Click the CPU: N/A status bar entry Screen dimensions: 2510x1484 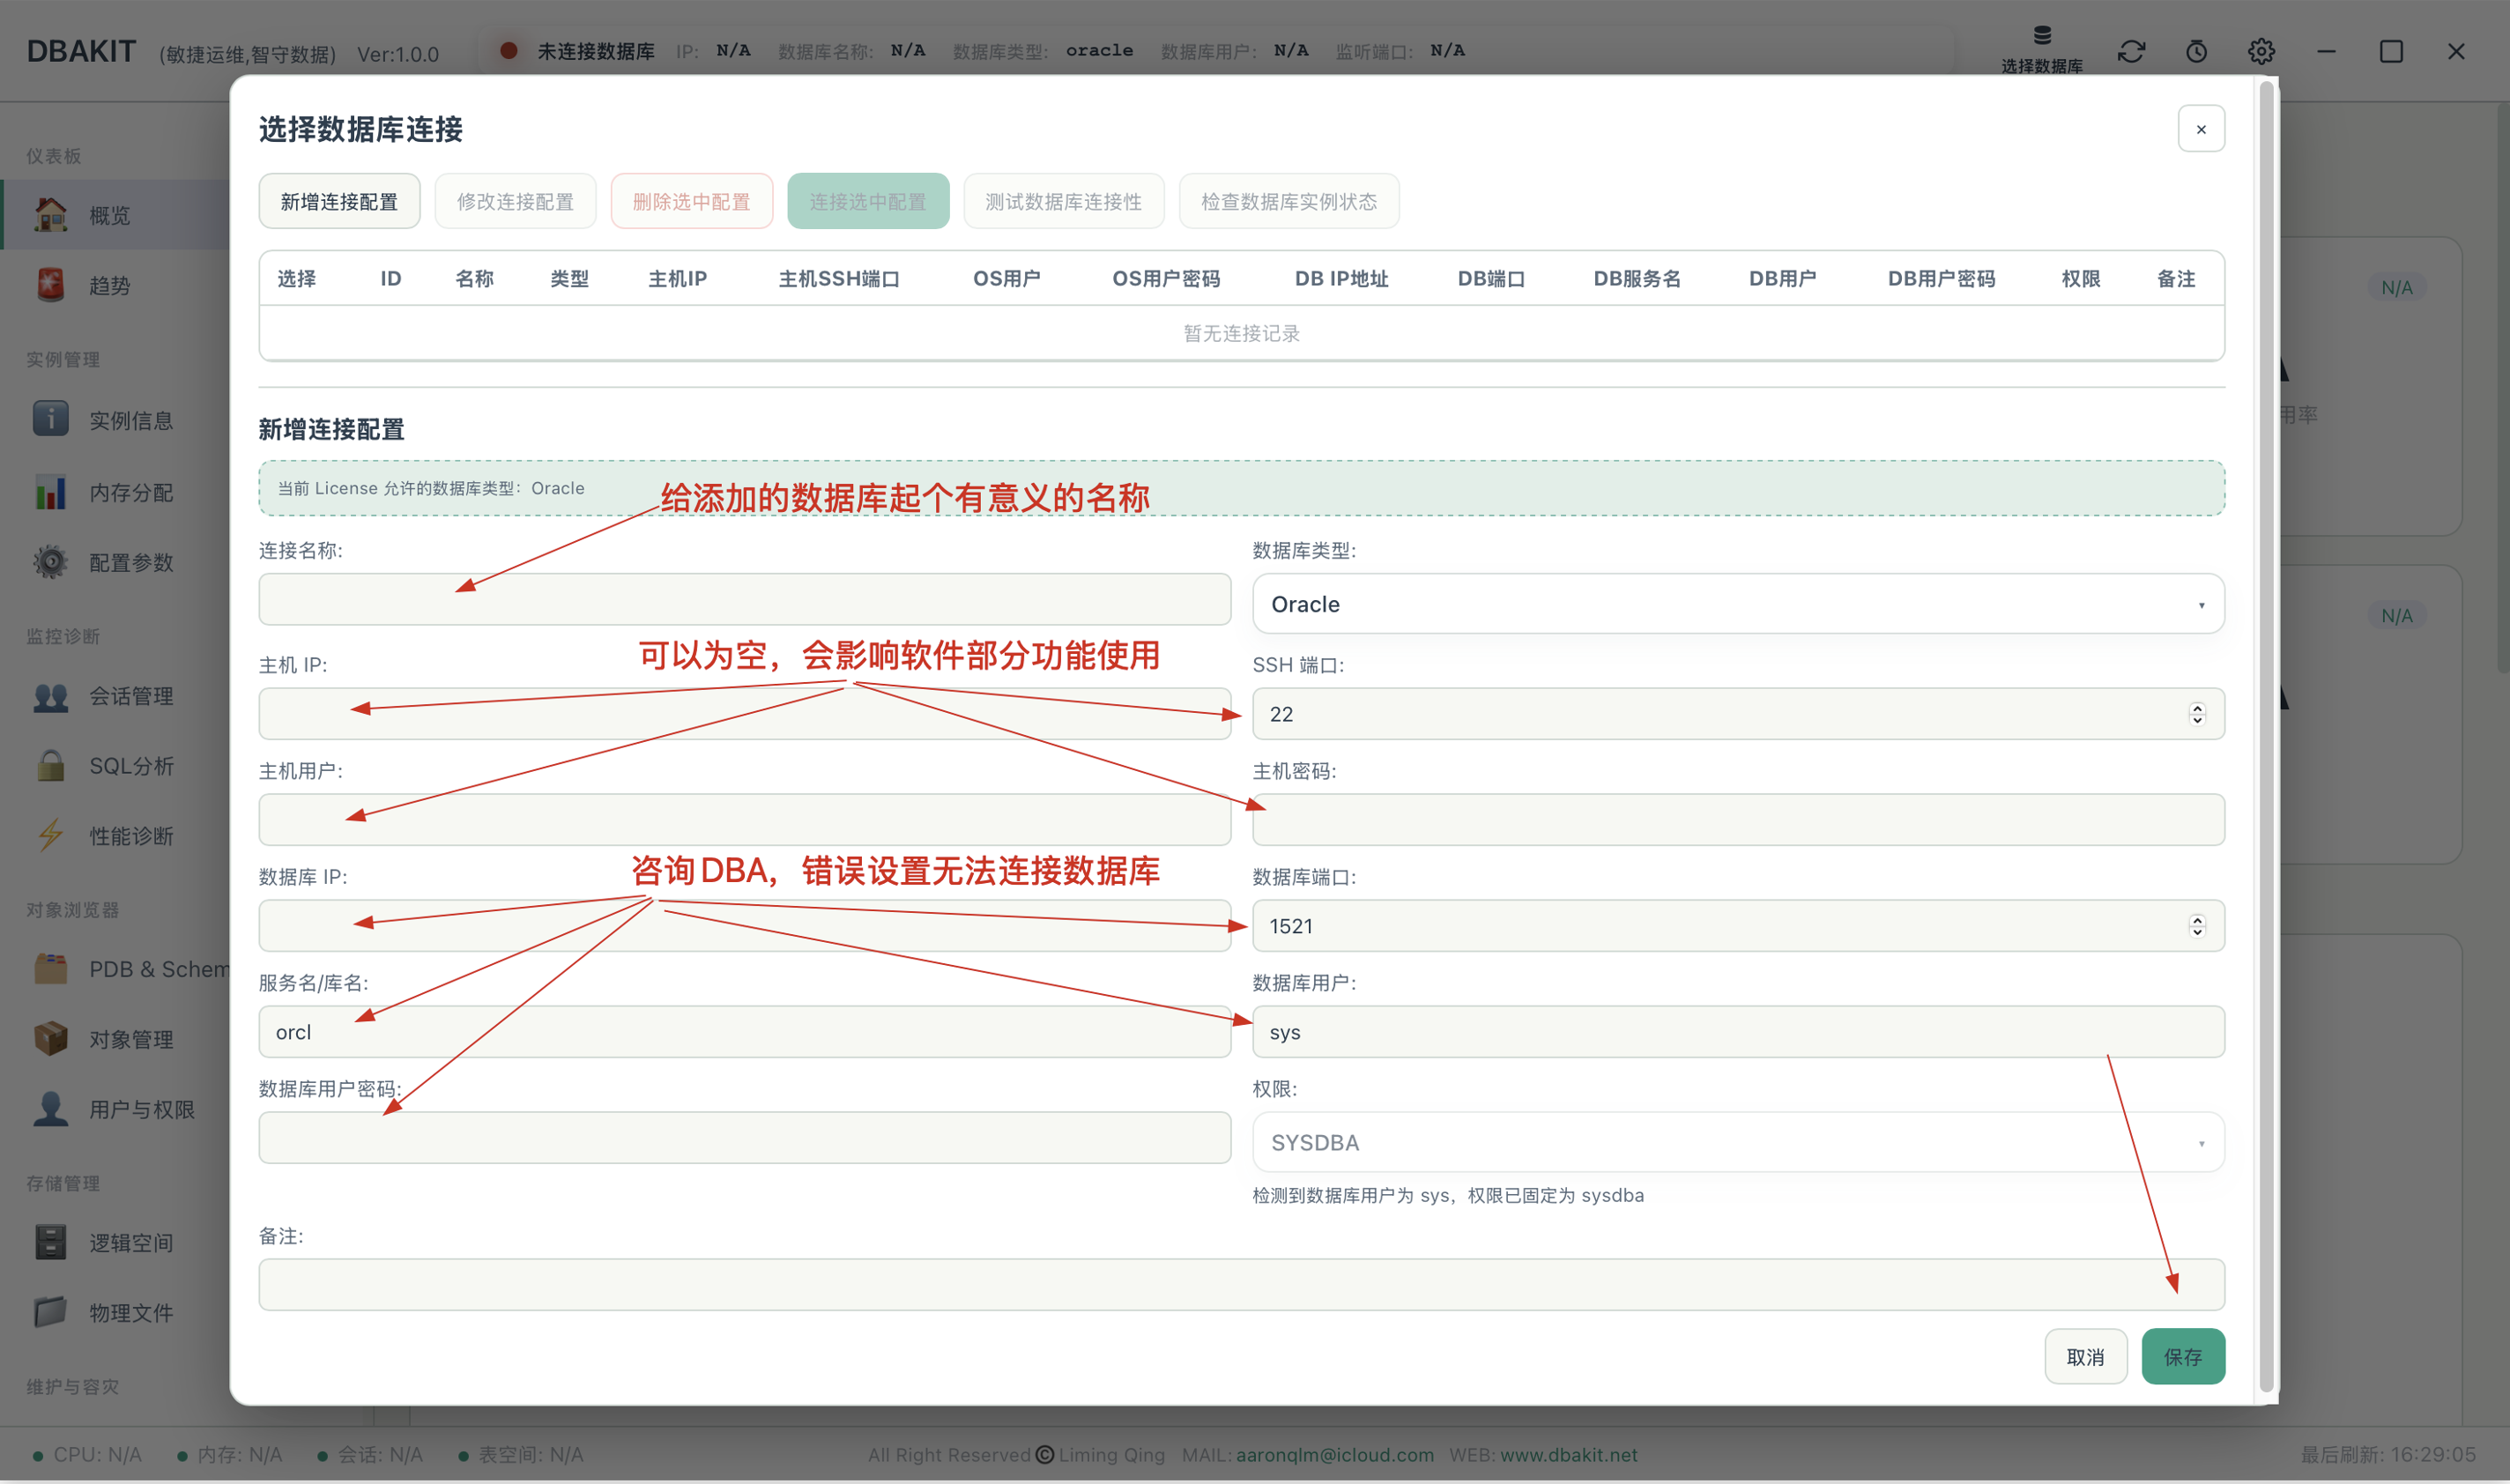(x=87, y=1455)
